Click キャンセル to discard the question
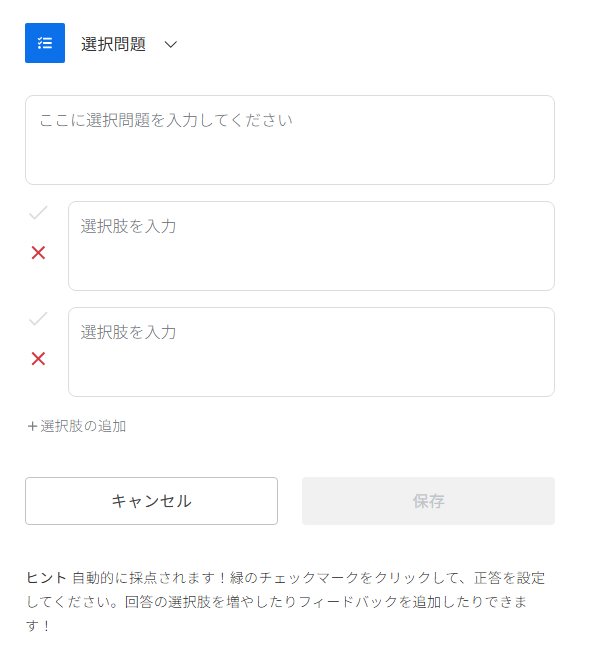This screenshot has width=601, height=656. 151,501
